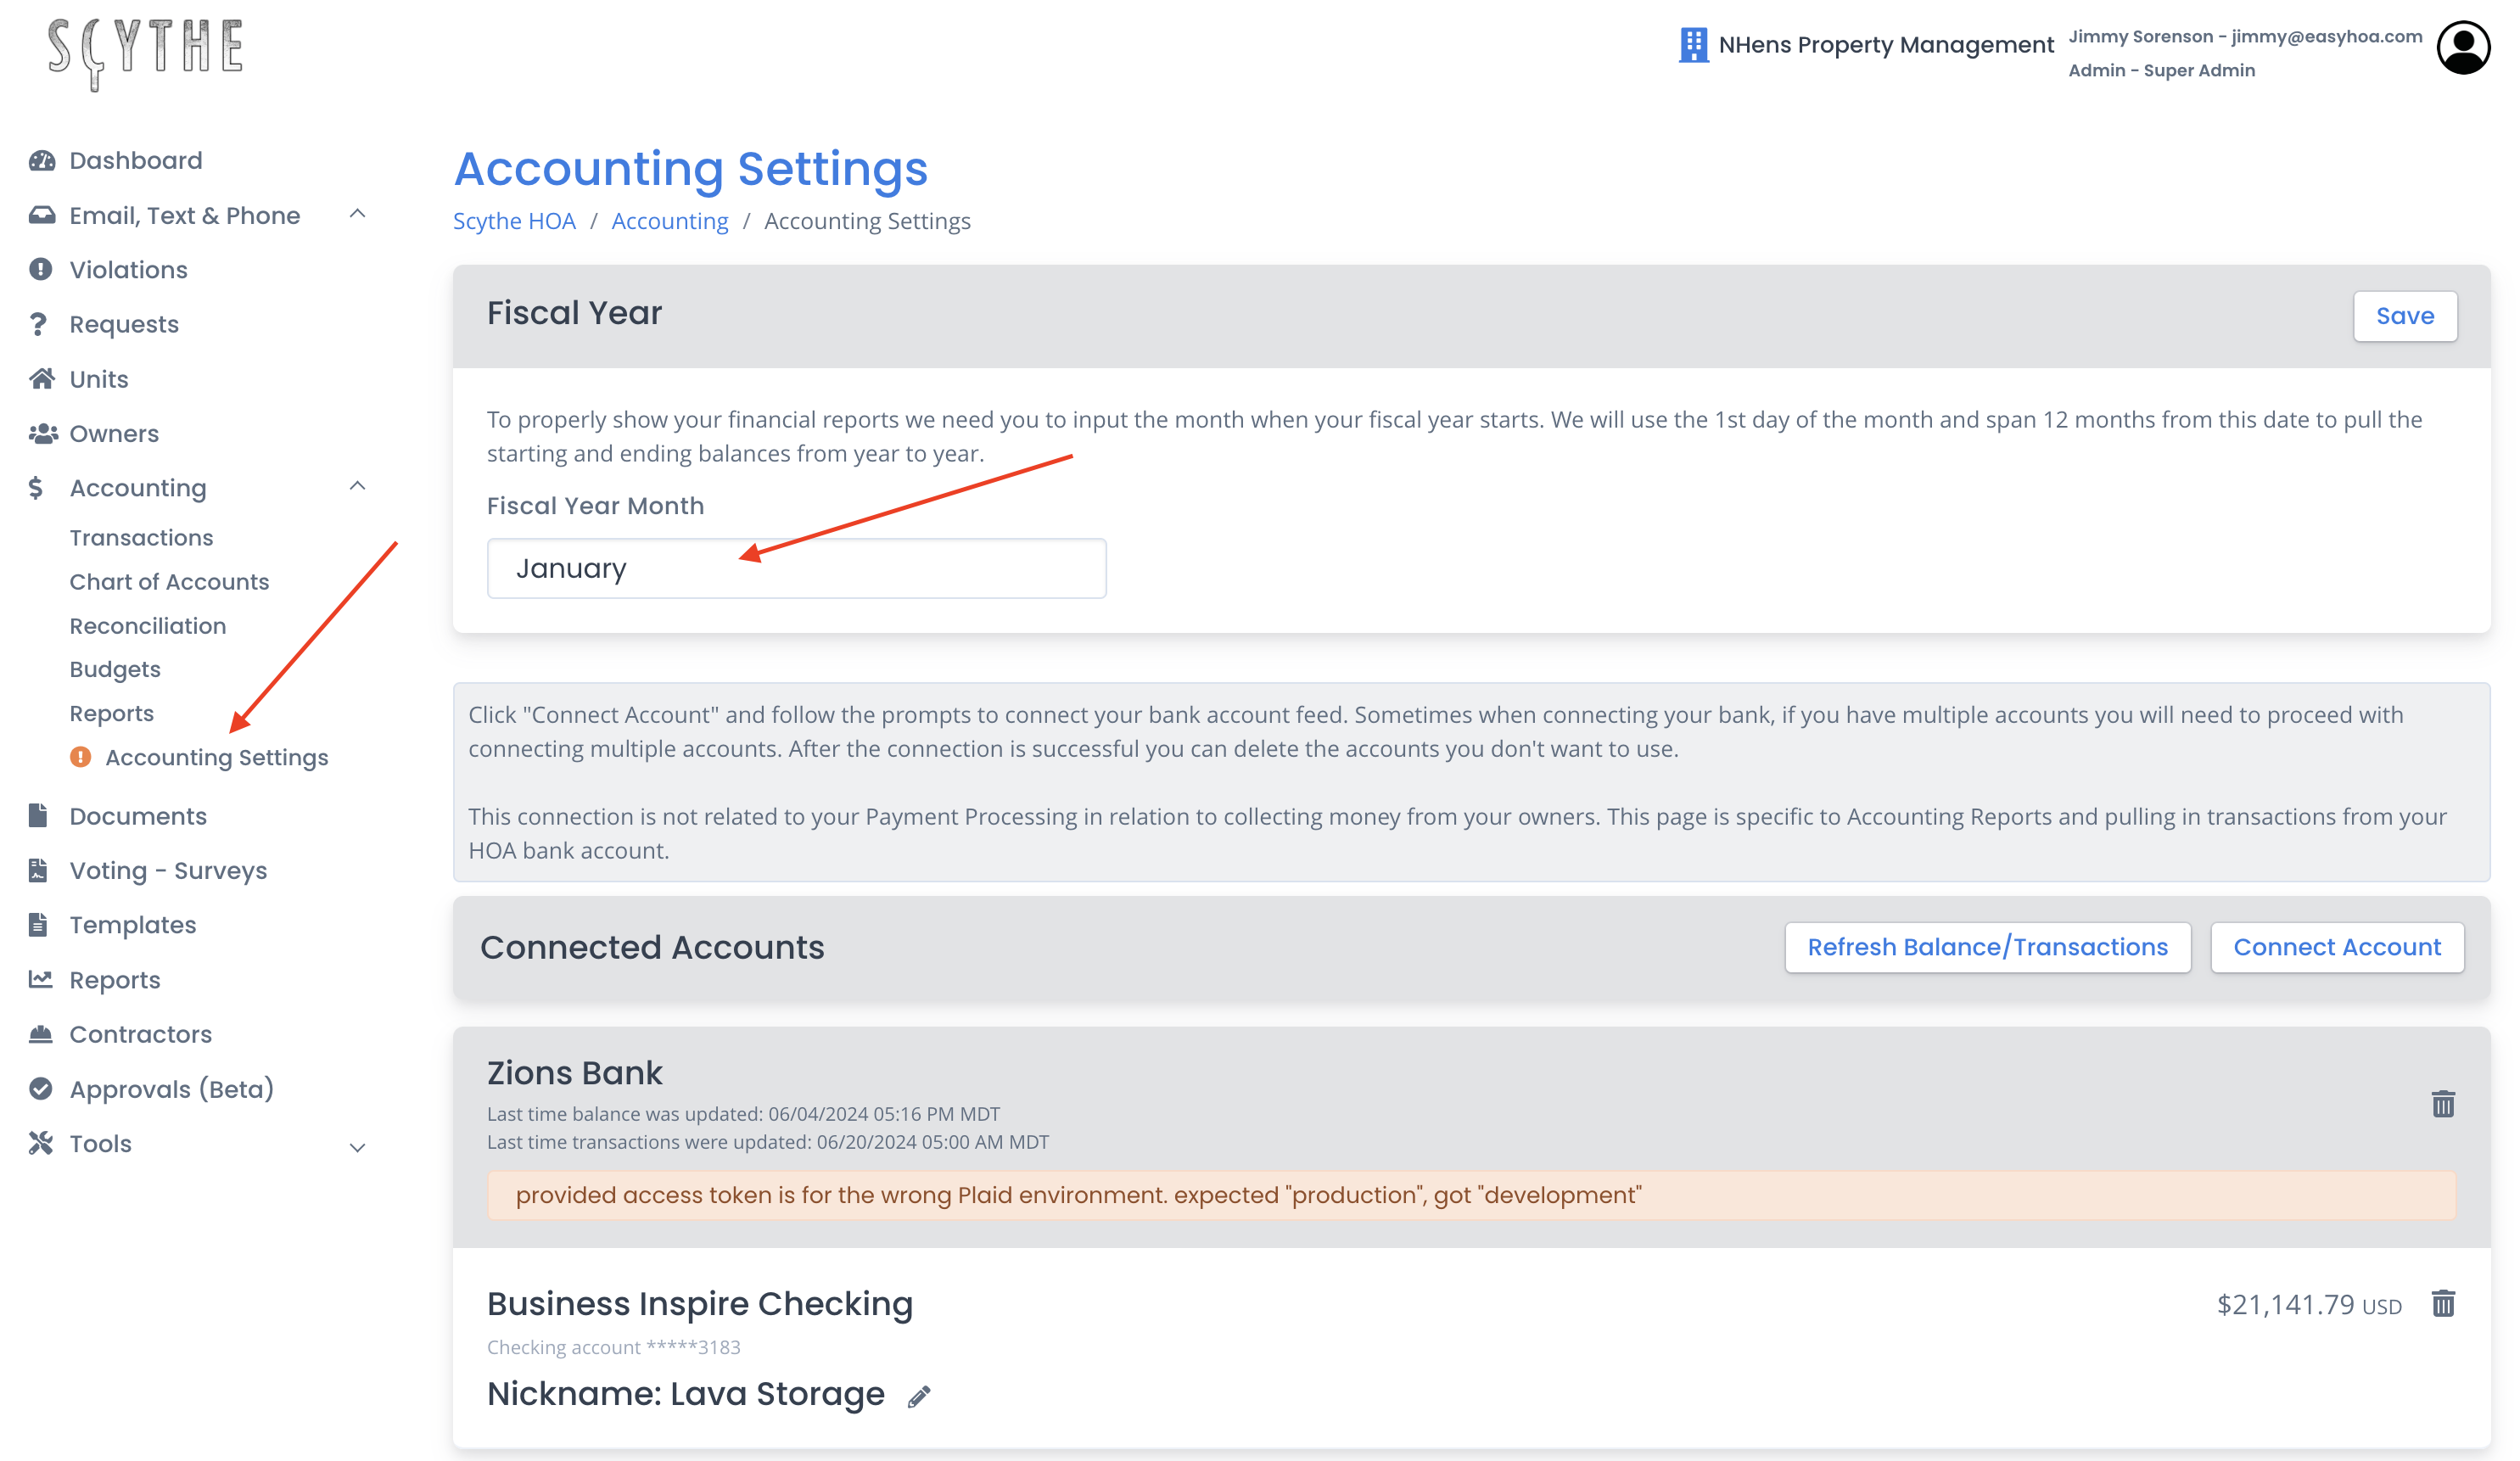Open Dashboard in the sidebar
This screenshot has width=2520, height=1461.
tap(136, 161)
